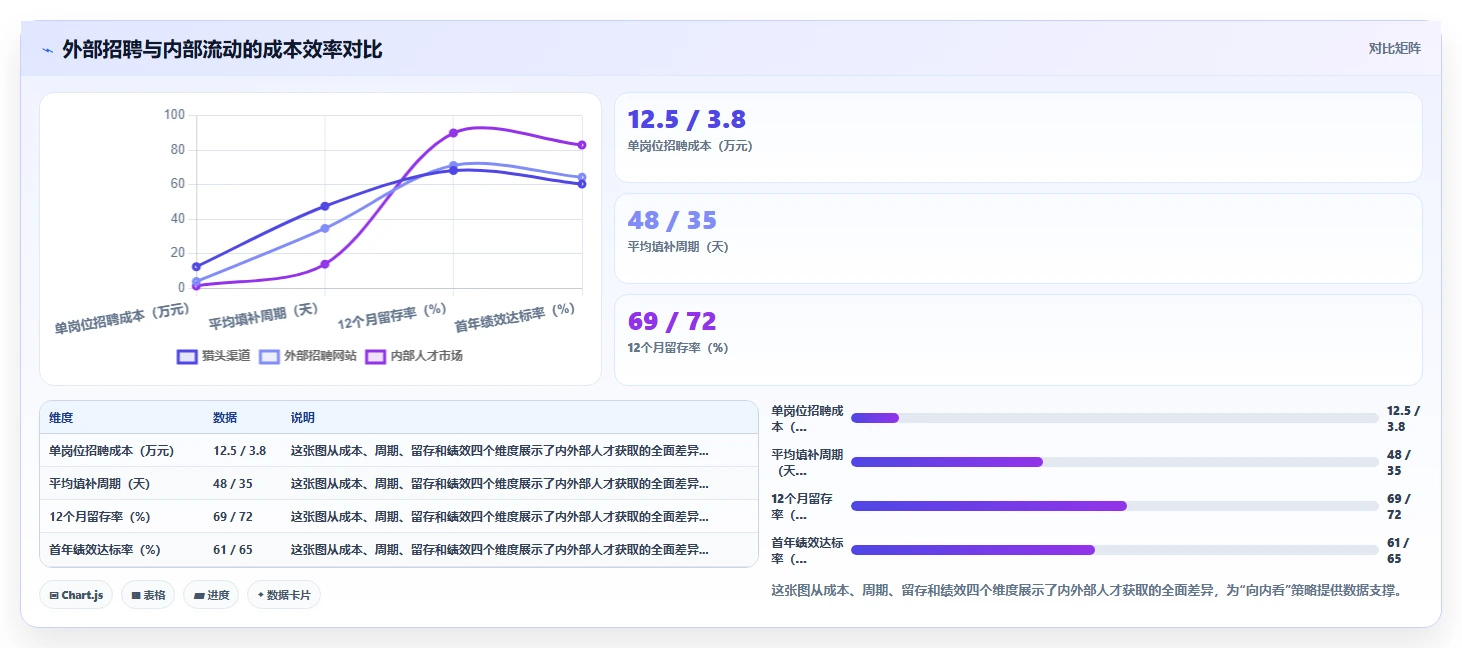Viewport: 1462px width, 648px height.
Task: Click stat card label 单岗位招聘成本（万元）
Action: pos(689,146)
